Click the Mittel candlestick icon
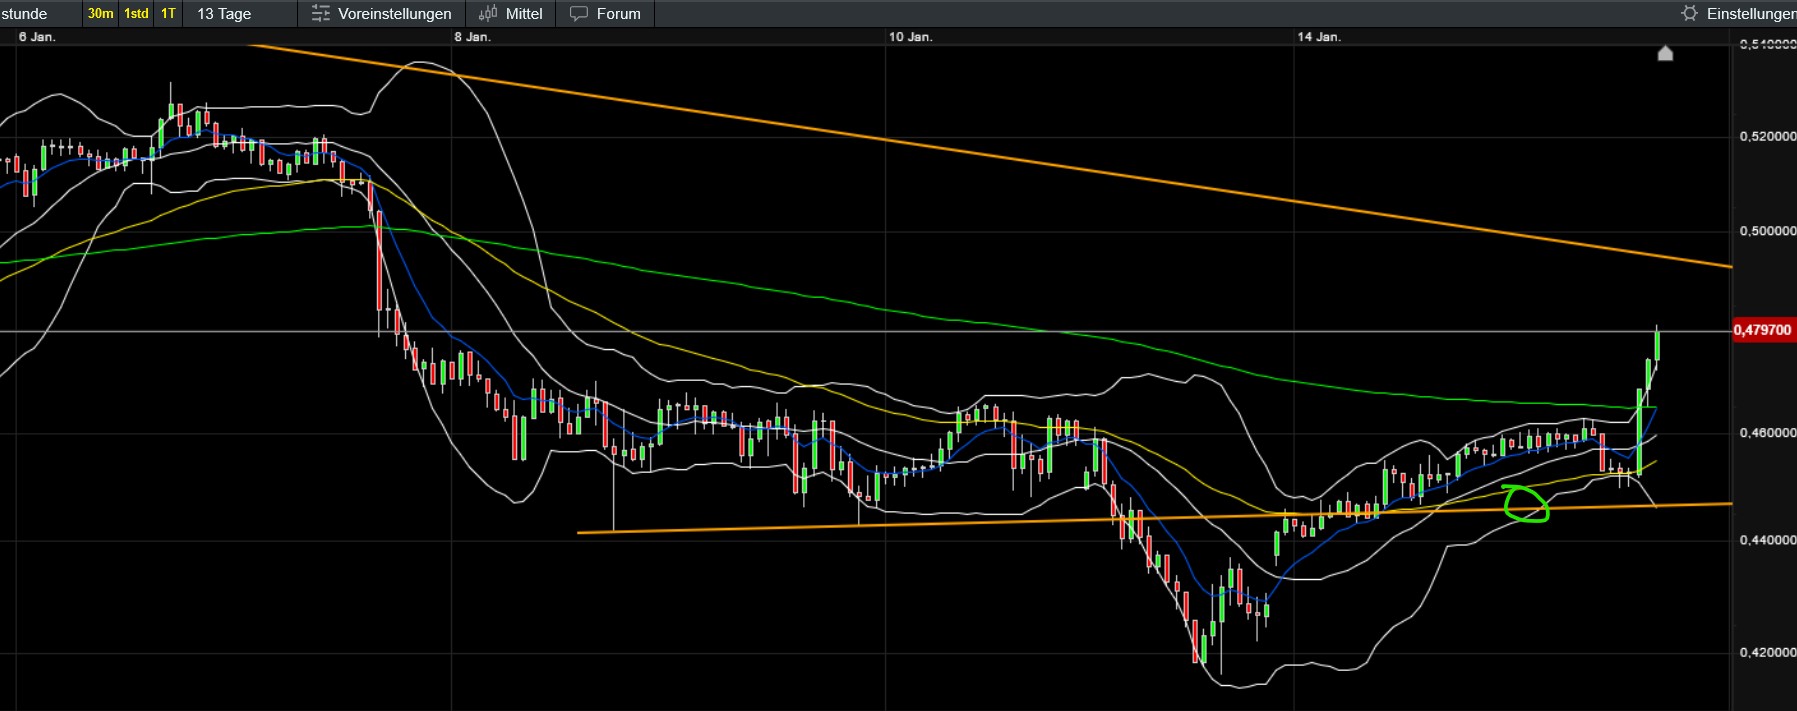 (488, 13)
